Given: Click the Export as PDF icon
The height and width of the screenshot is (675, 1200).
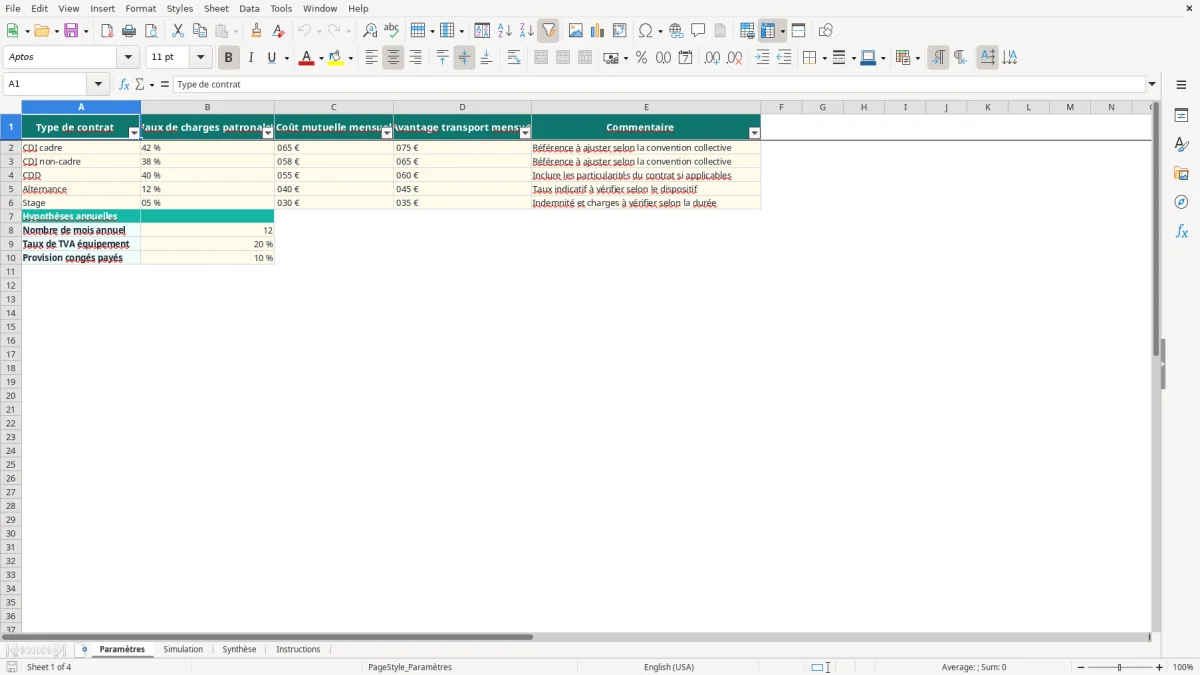Looking at the screenshot, I should (107, 31).
